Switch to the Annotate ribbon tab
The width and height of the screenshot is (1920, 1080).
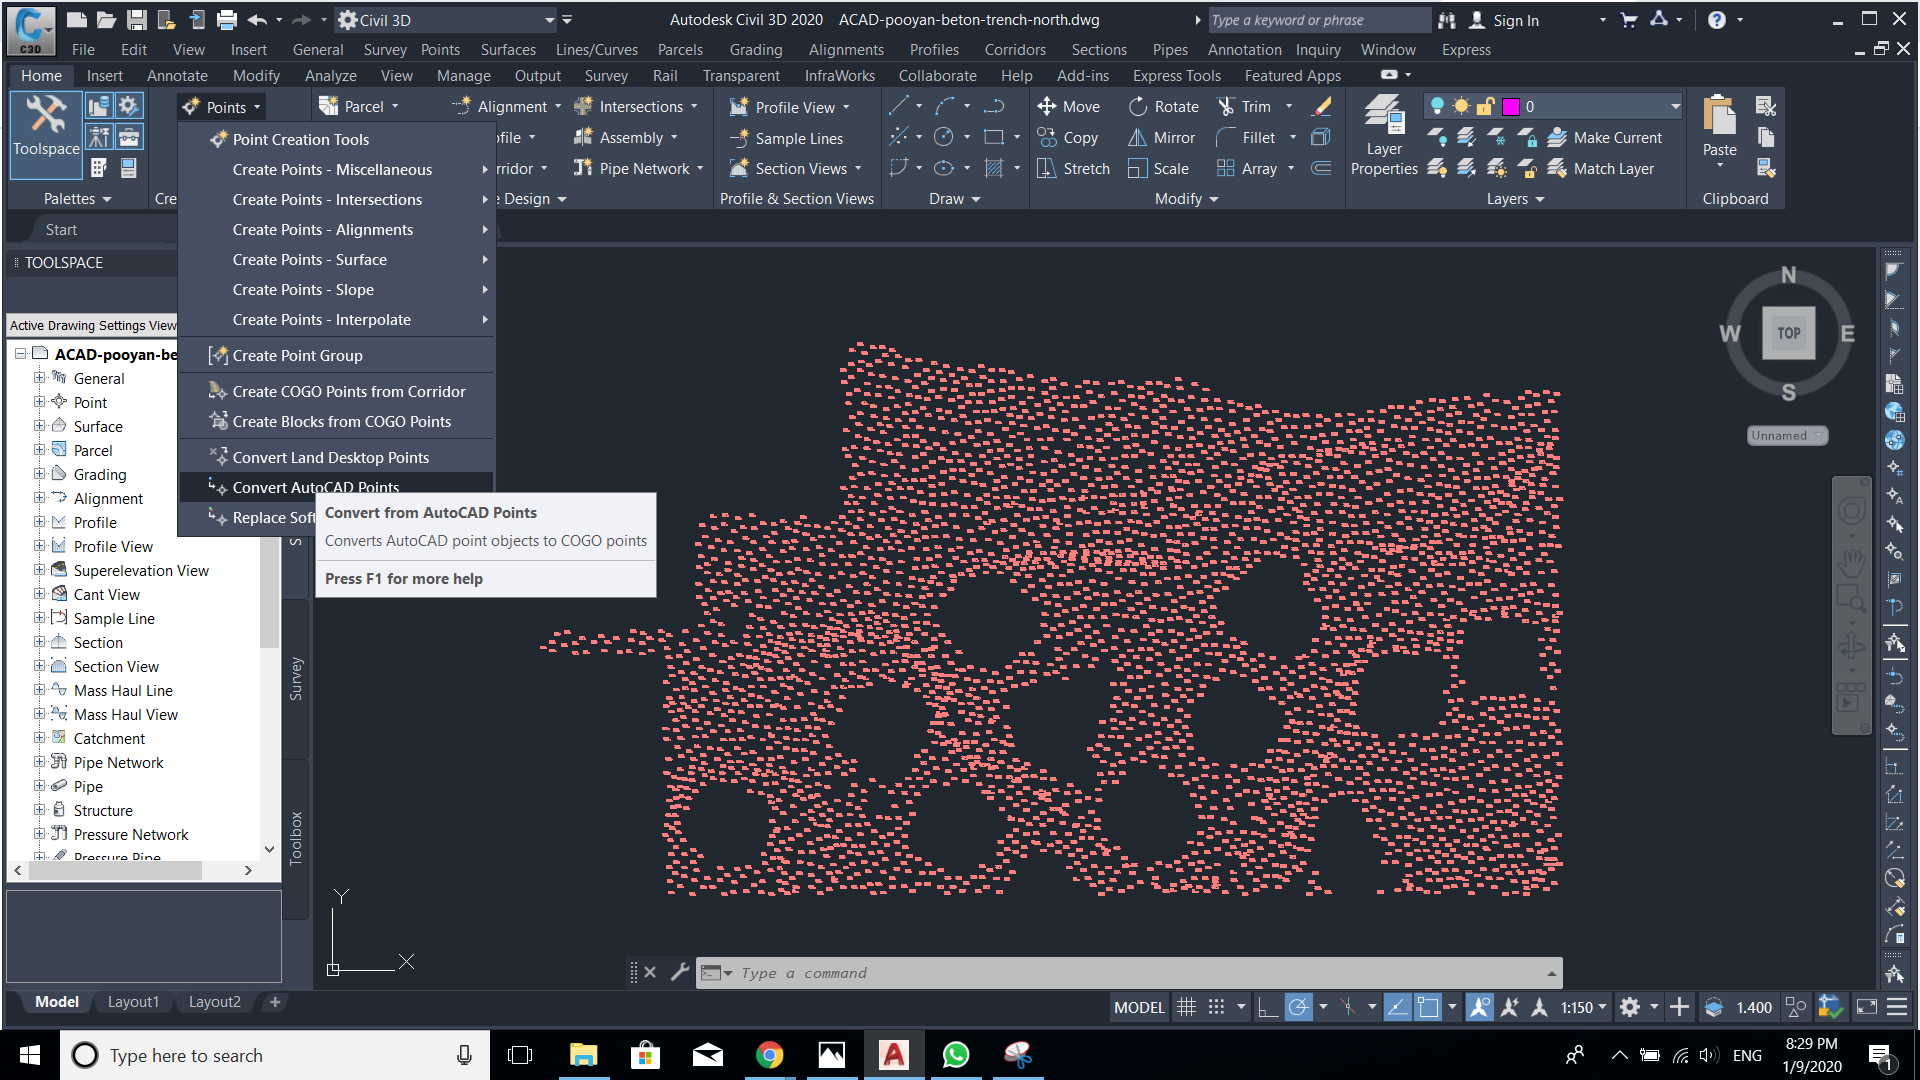pyautogui.click(x=177, y=75)
